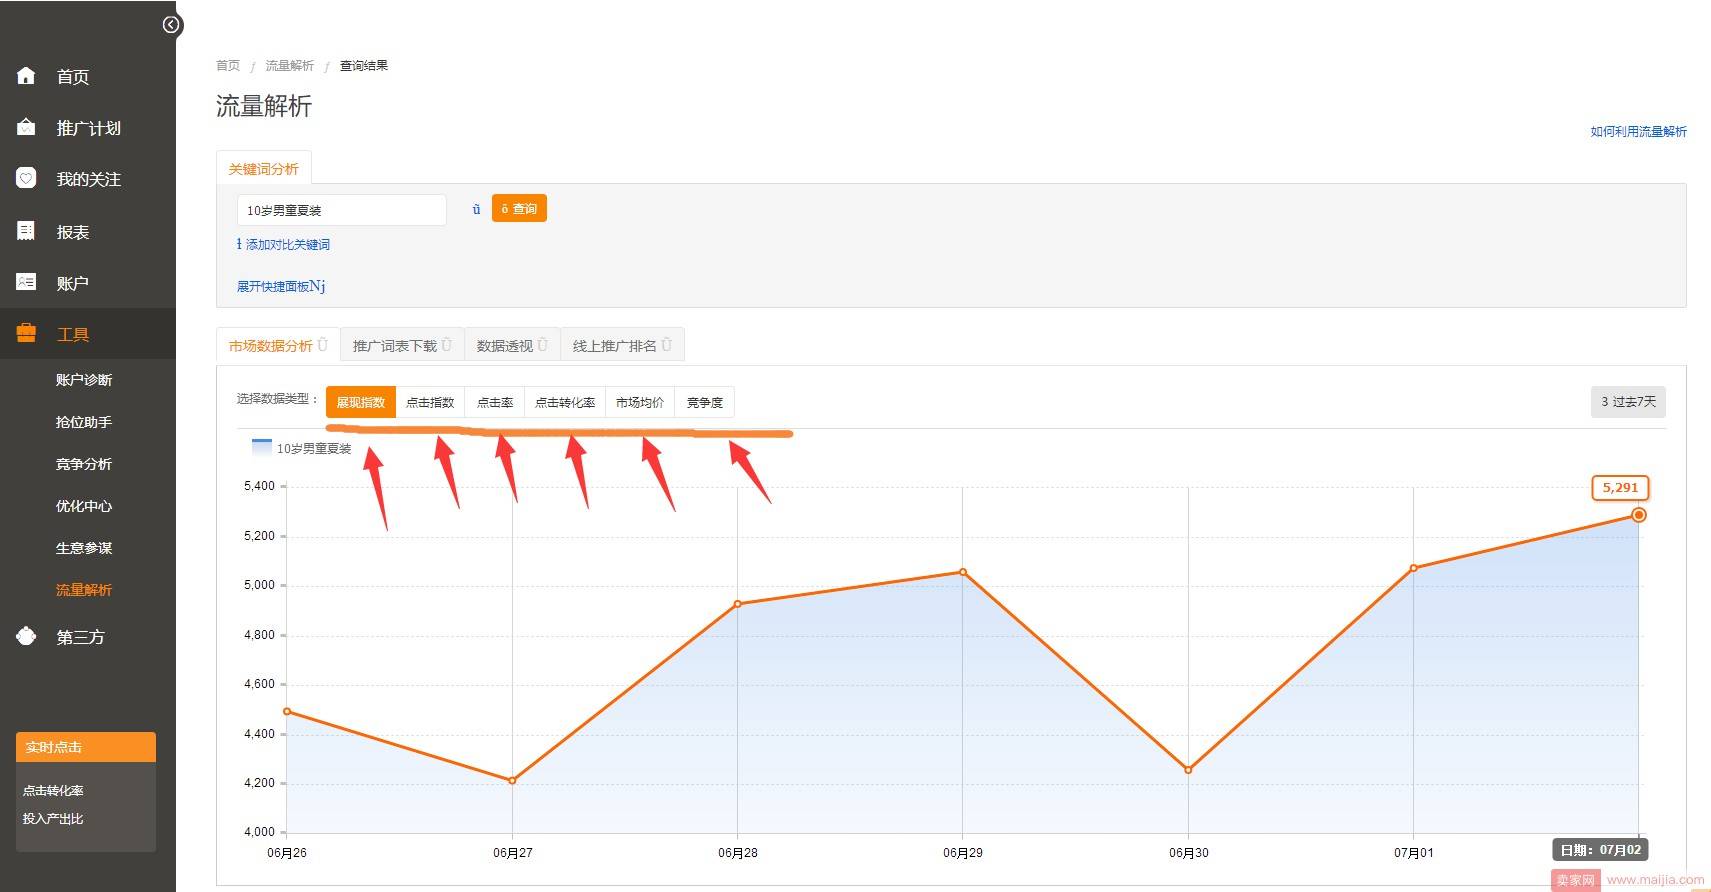The height and width of the screenshot is (892, 1711).
Task: Open 竞争分析 under tools
Action: pyautogui.click(x=84, y=464)
